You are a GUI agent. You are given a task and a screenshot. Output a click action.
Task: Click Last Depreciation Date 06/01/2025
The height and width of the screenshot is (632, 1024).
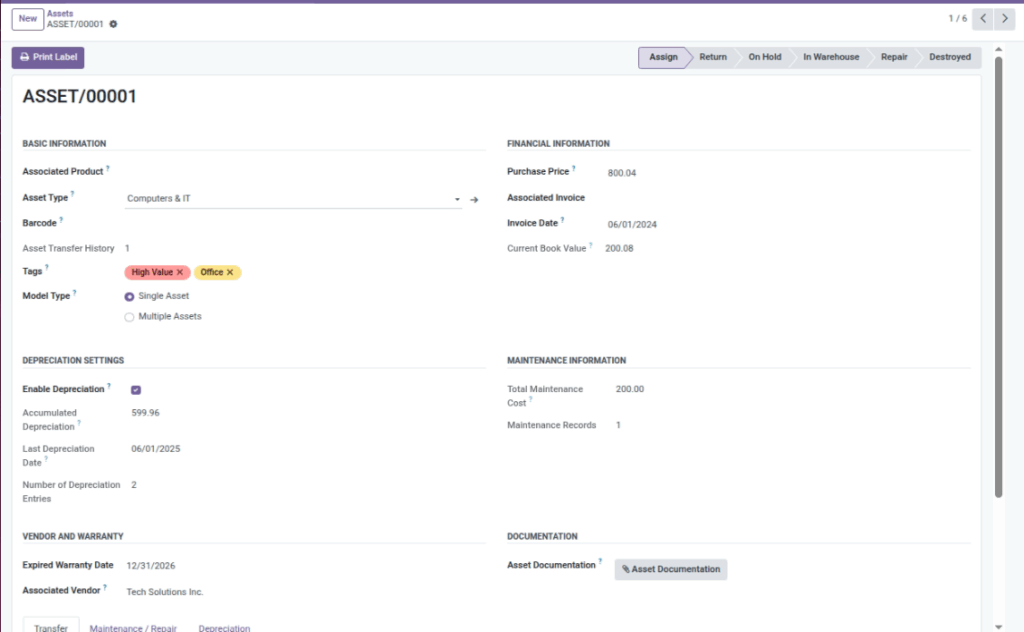[155, 449]
